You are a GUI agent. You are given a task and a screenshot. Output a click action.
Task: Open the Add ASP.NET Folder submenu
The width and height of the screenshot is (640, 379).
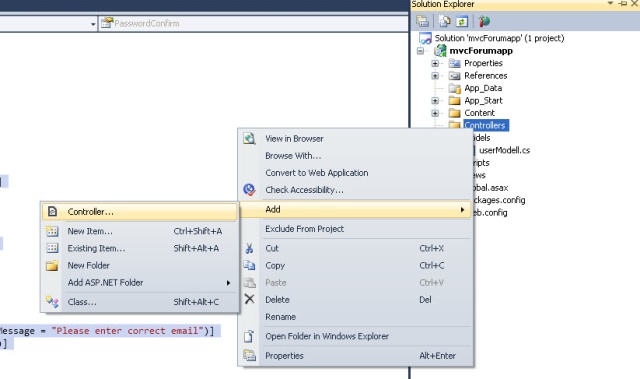140,282
